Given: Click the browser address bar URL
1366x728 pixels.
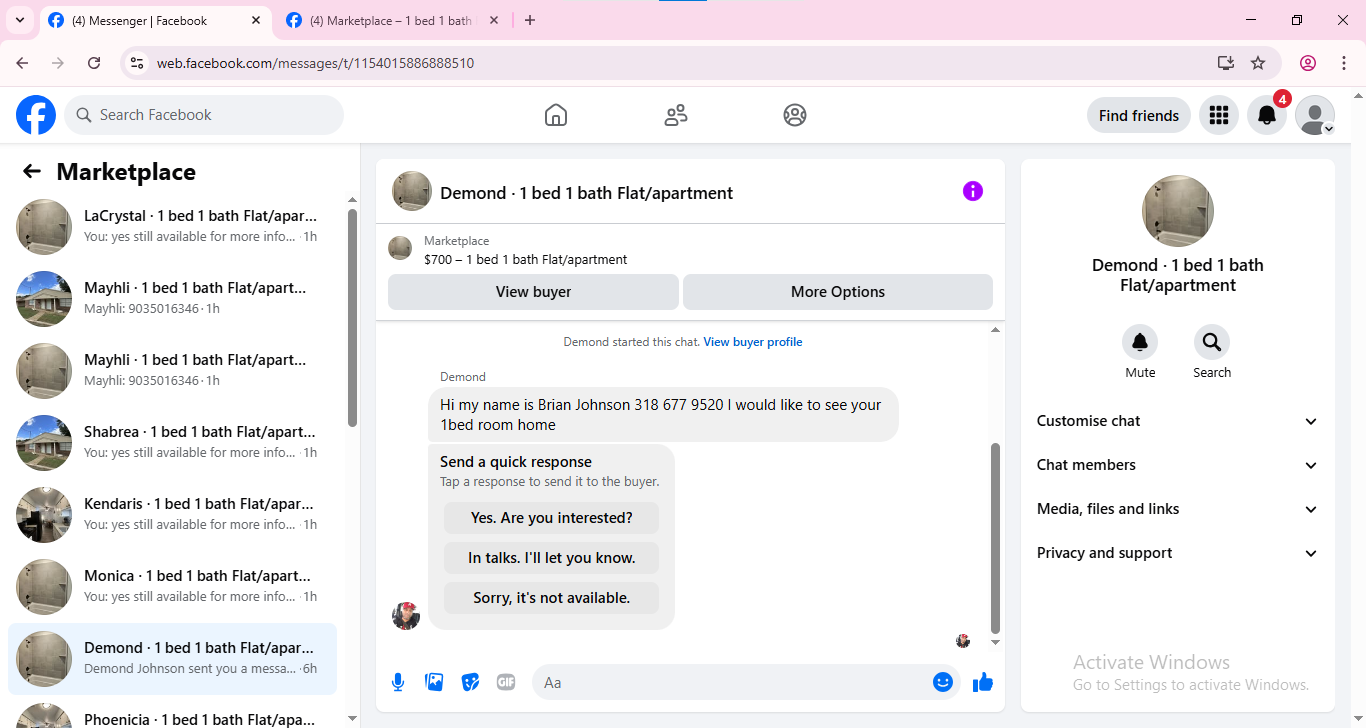Looking at the screenshot, I should tap(315, 63).
